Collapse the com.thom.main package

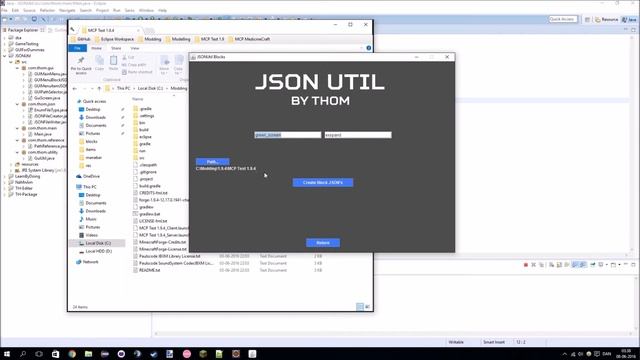coord(17,128)
